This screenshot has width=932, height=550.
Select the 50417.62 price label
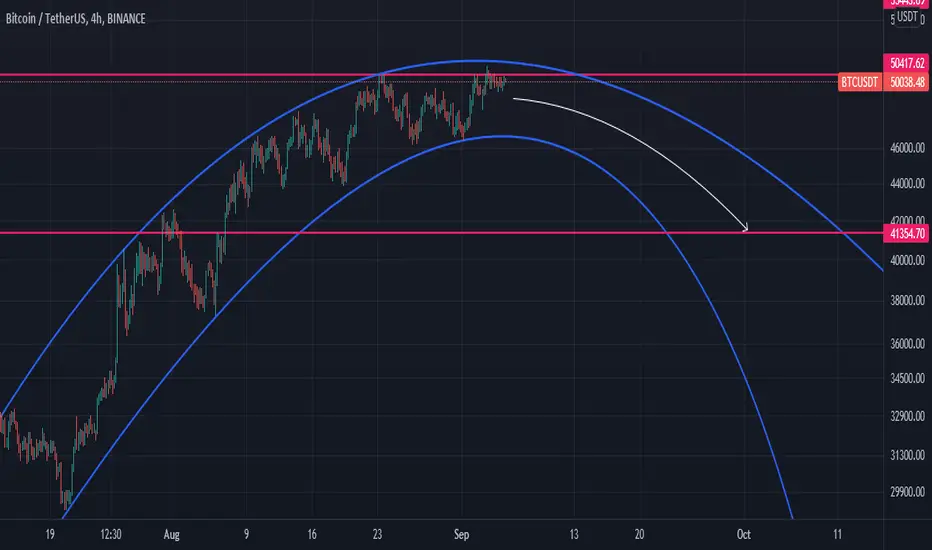[x=907, y=62]
